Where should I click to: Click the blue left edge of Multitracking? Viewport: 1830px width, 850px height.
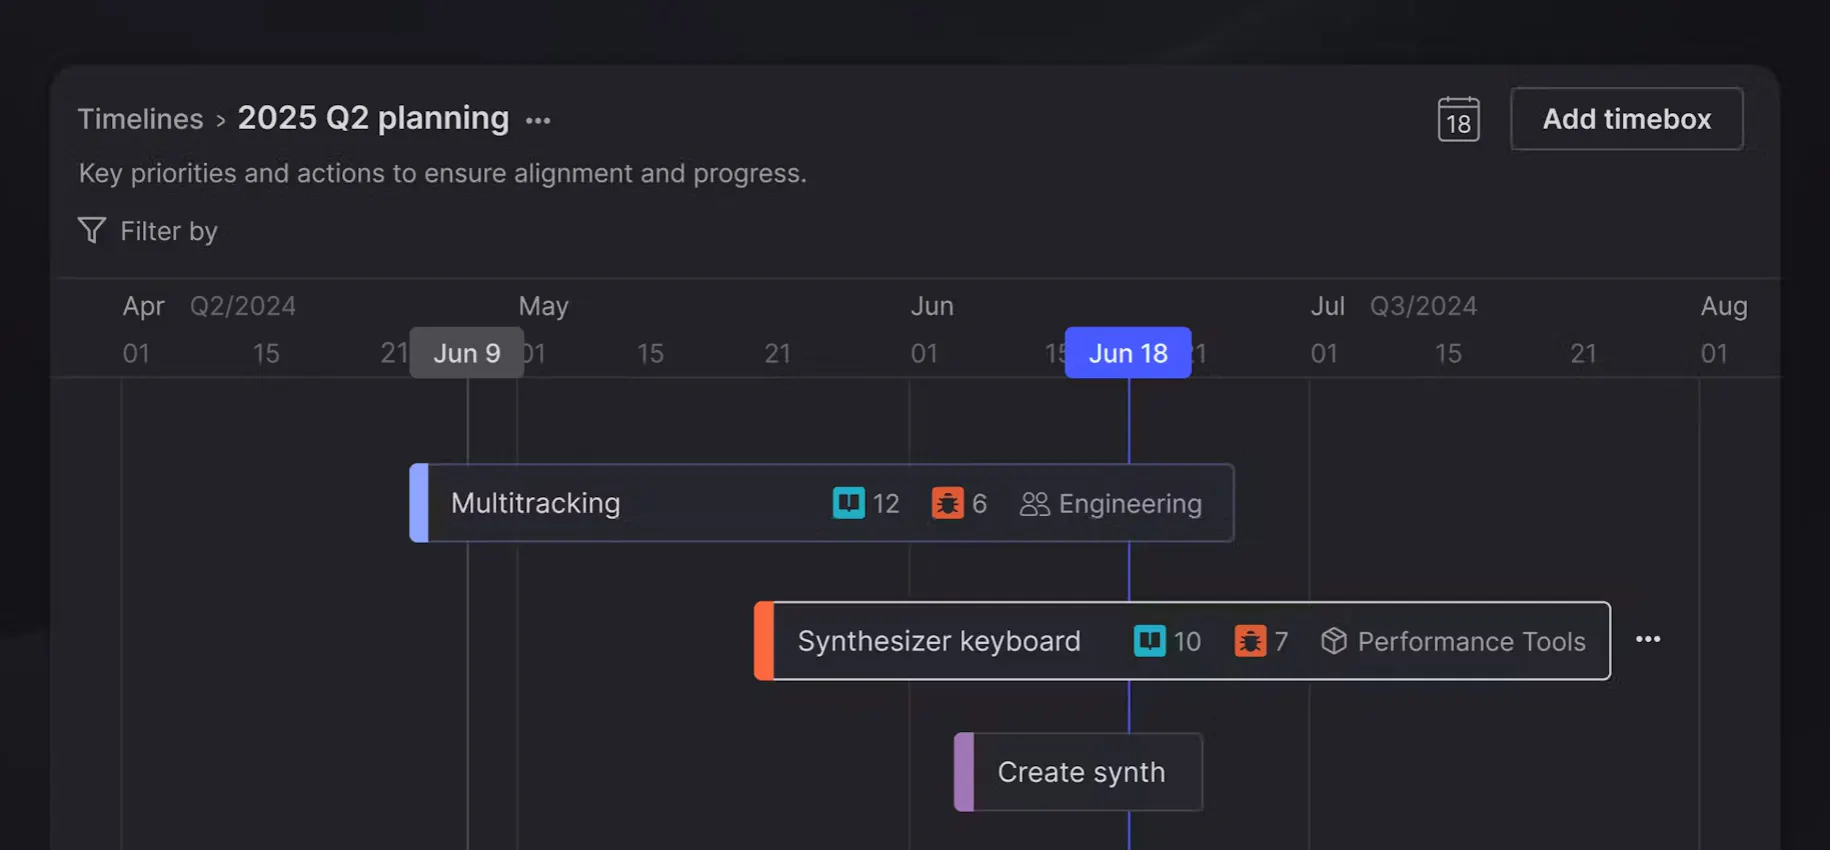point(419,503)
